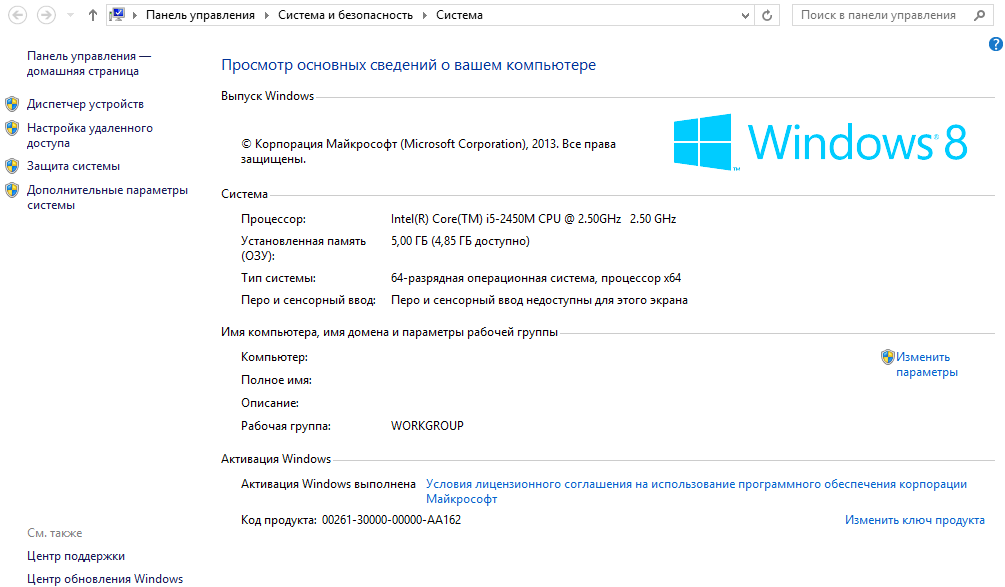The image size is (1005, 587).
Task: Refresh the page with the refresh button
Action: [x=767, y=15]
